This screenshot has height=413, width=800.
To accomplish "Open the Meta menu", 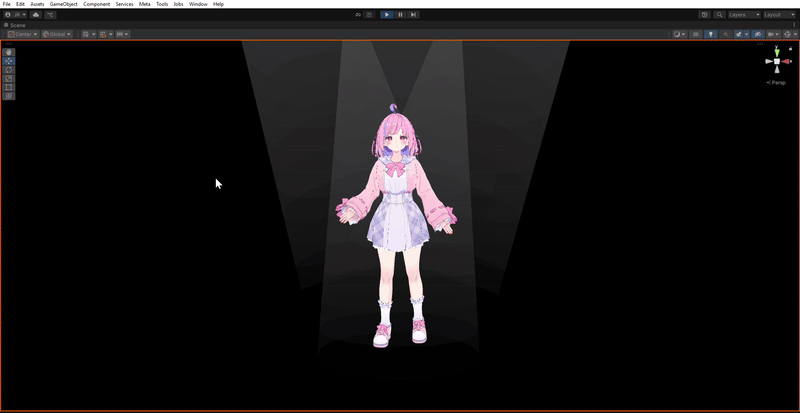I will (x=144, y=4).
